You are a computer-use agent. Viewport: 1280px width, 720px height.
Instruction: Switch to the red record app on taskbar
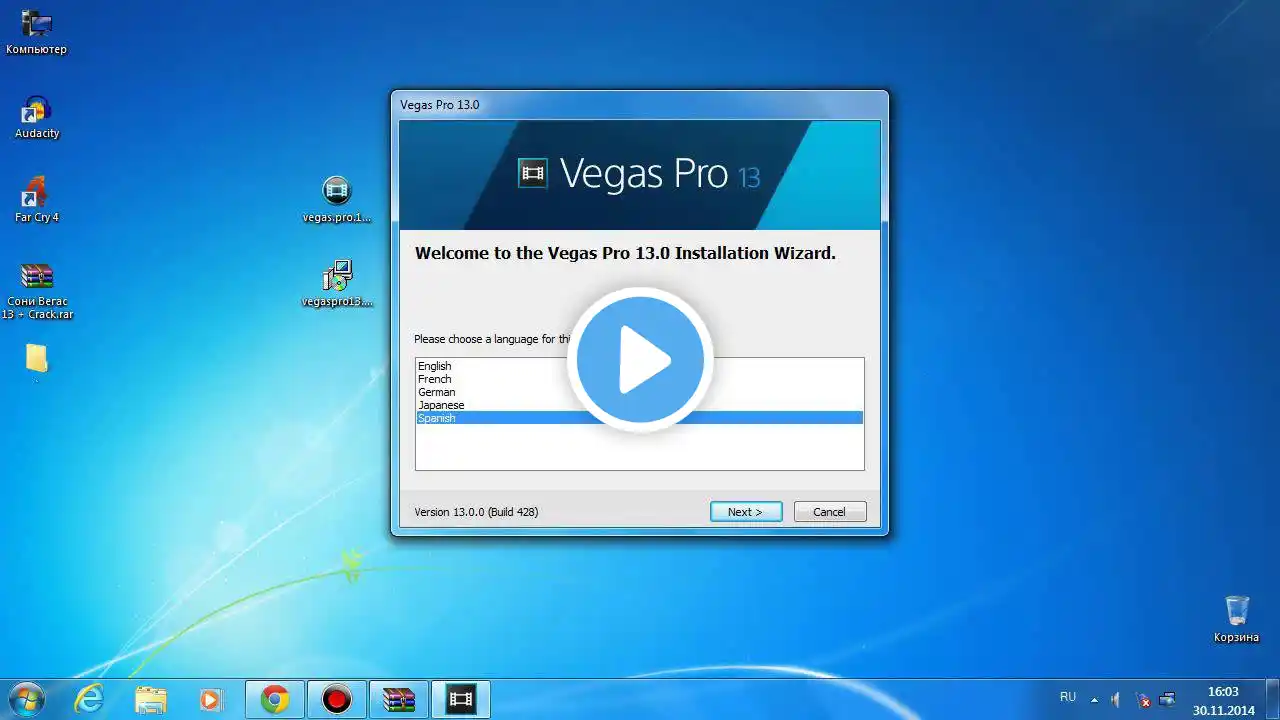click(x=337, y=699)
